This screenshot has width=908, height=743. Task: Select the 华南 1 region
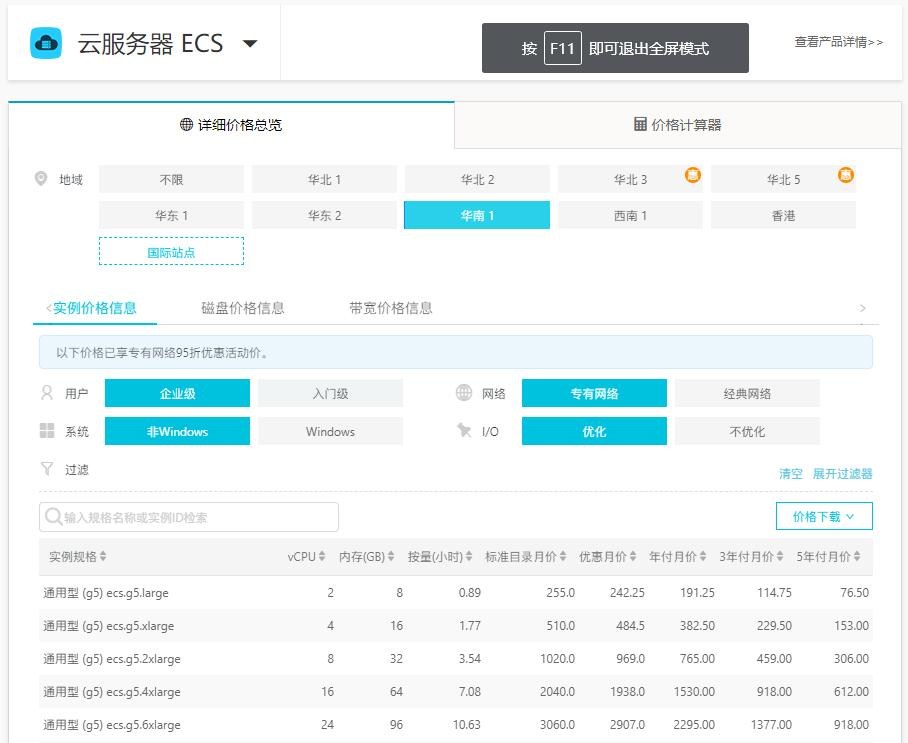point(477,215)
